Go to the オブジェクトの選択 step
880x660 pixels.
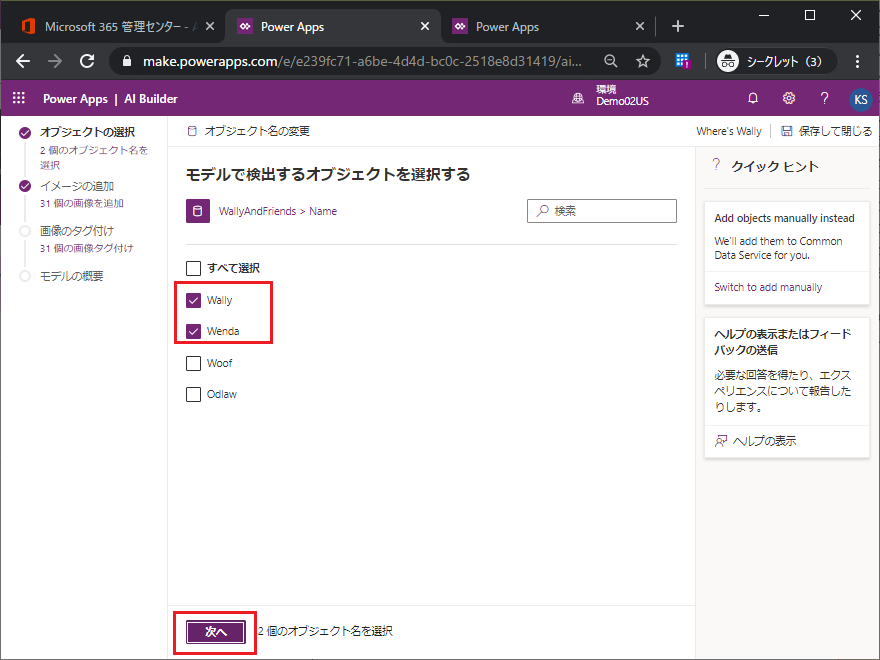87,132
